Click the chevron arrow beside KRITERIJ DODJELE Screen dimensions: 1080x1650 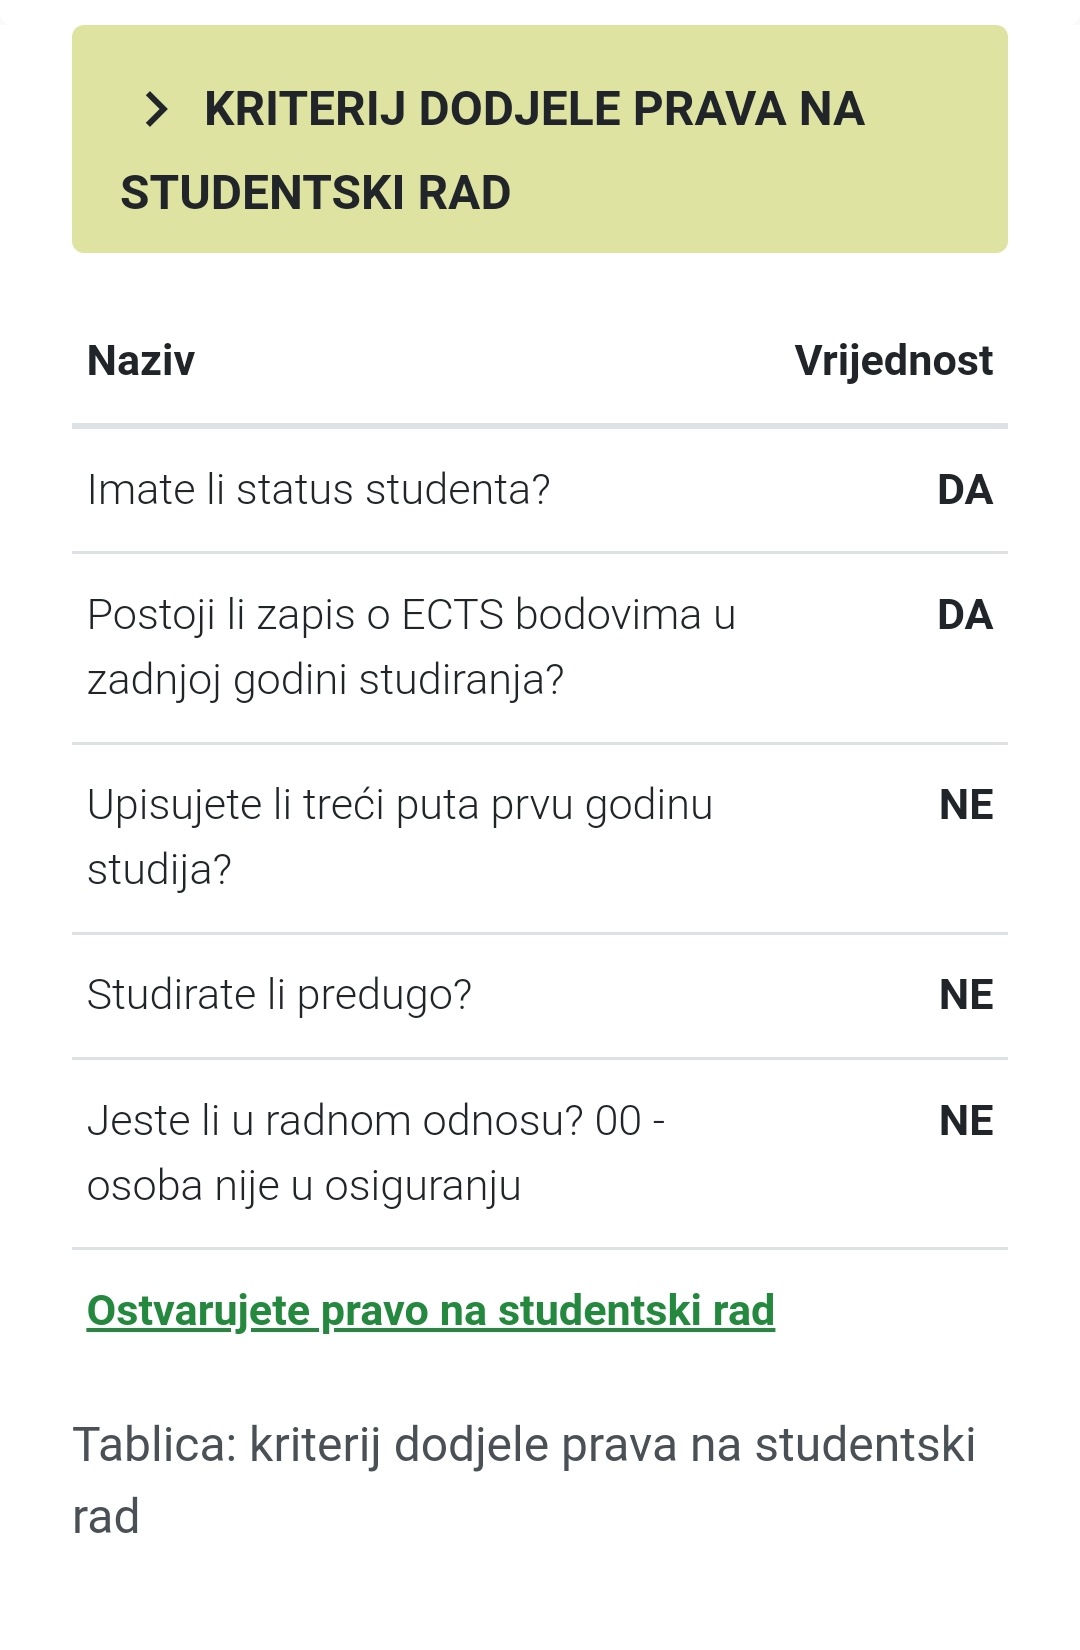point(156,109)
